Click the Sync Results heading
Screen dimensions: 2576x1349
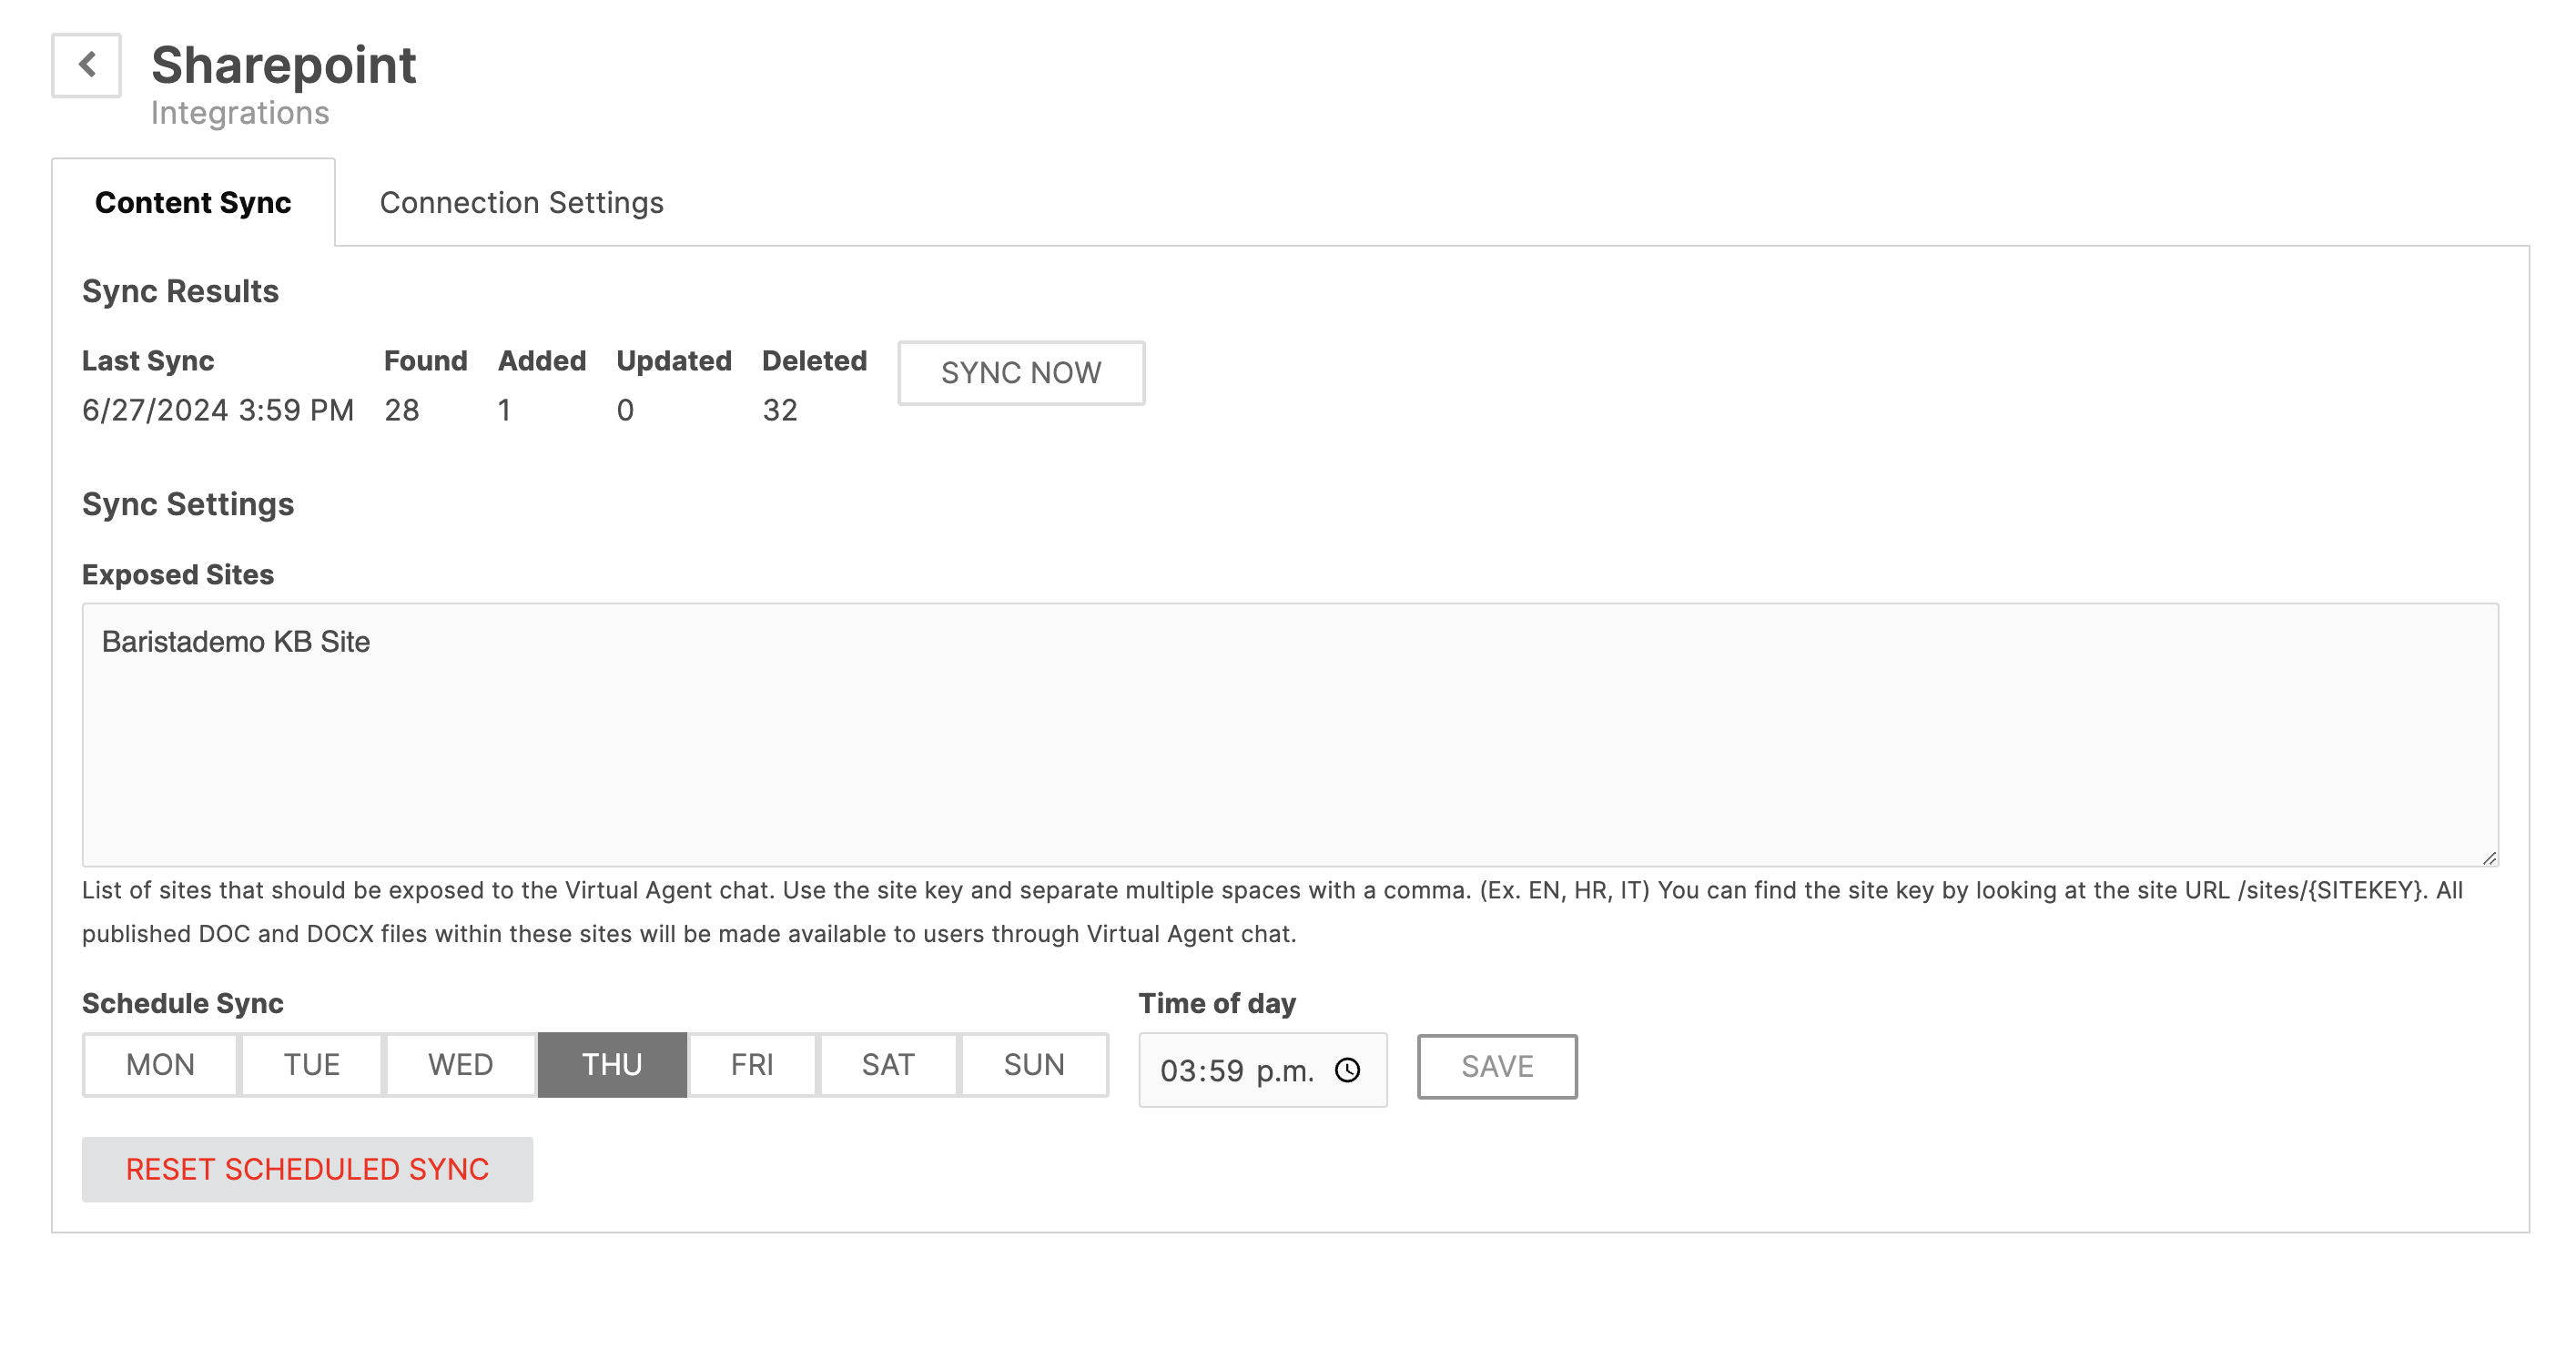pyautogui.click(x=180, y=291)
